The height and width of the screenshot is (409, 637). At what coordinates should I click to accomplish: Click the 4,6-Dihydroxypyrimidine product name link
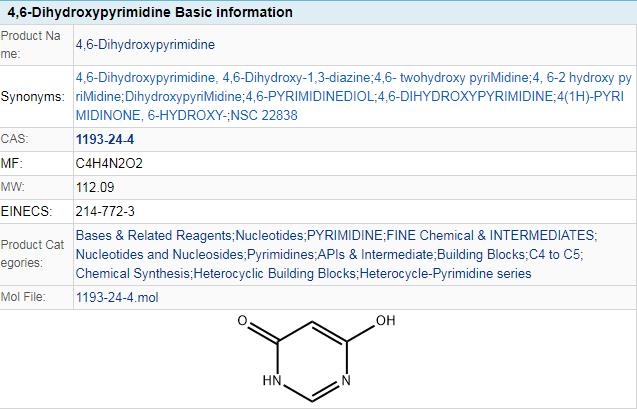(x=145, y=45)
